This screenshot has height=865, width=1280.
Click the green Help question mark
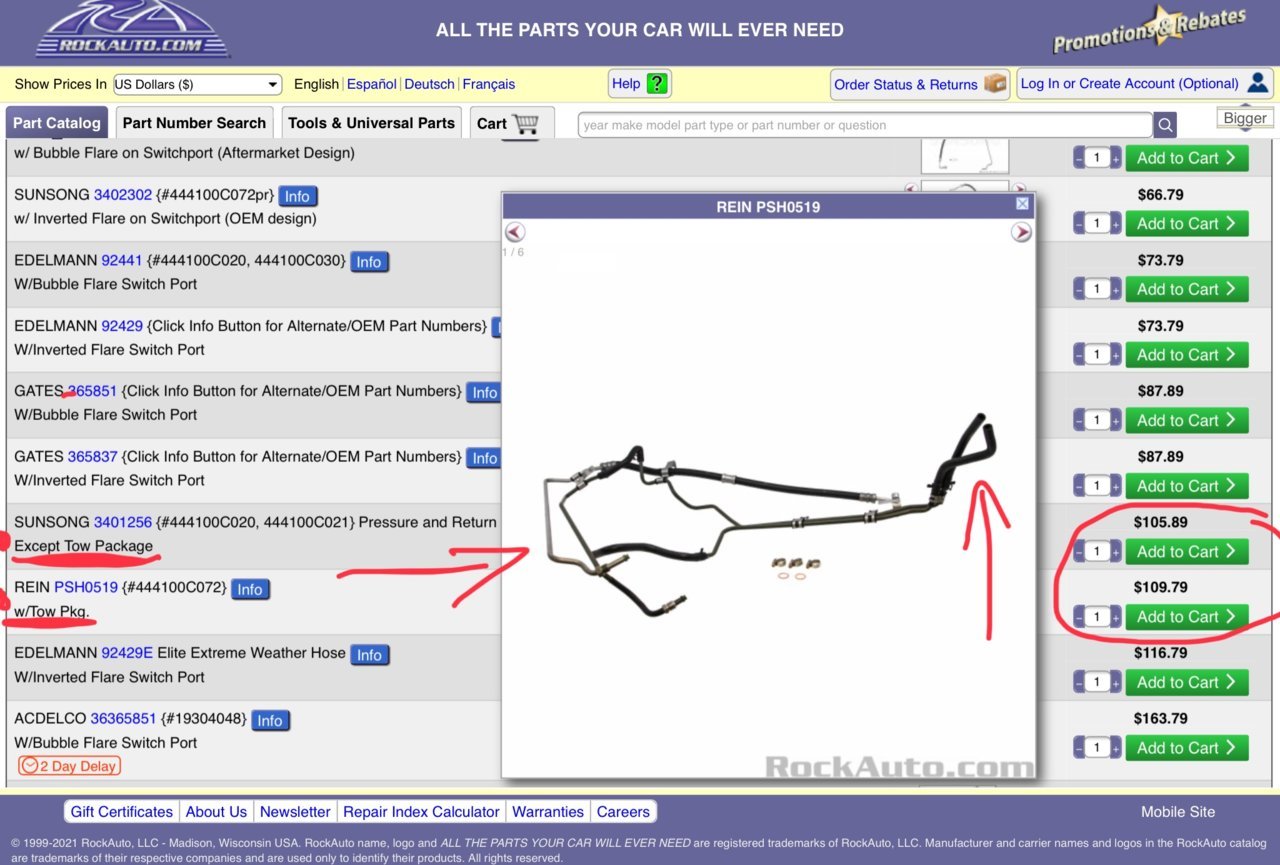click(x=656, y=84)
